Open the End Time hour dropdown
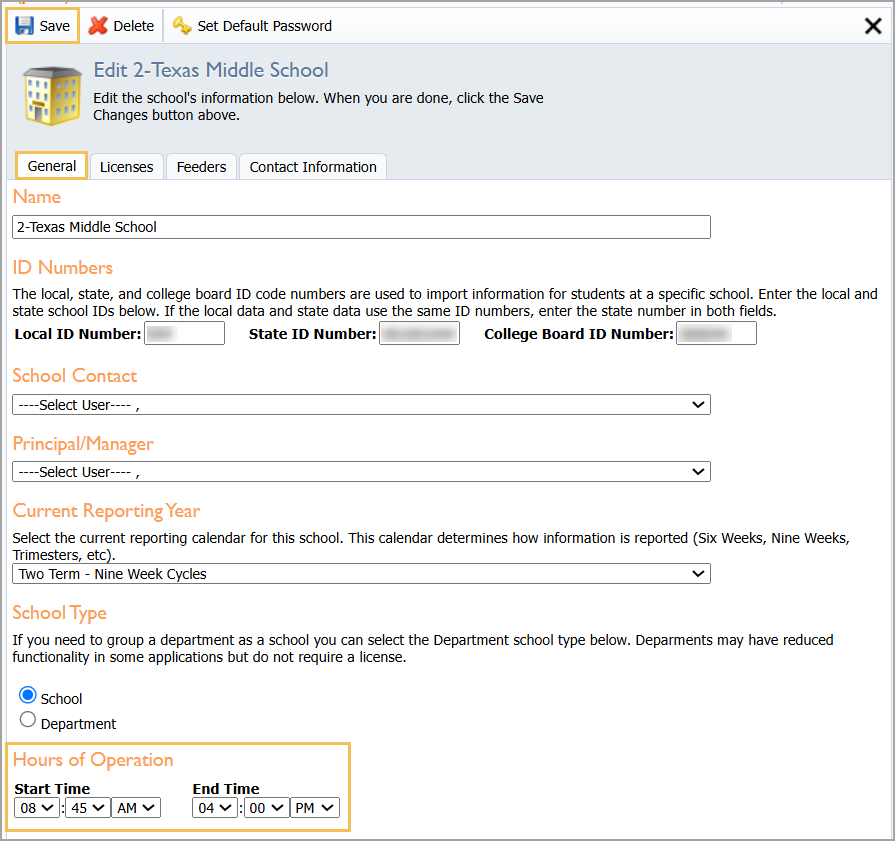This screenshot has height=841, width=895. tap(215, 808)
